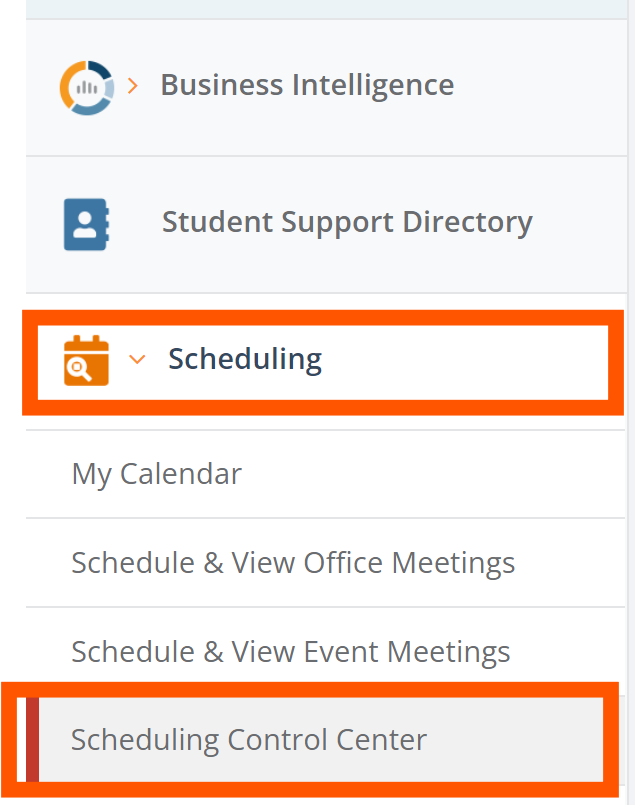Click Schedule & View Event Meetings
The width and height of the screenshot is (635, 805).
tap(291, 651)
